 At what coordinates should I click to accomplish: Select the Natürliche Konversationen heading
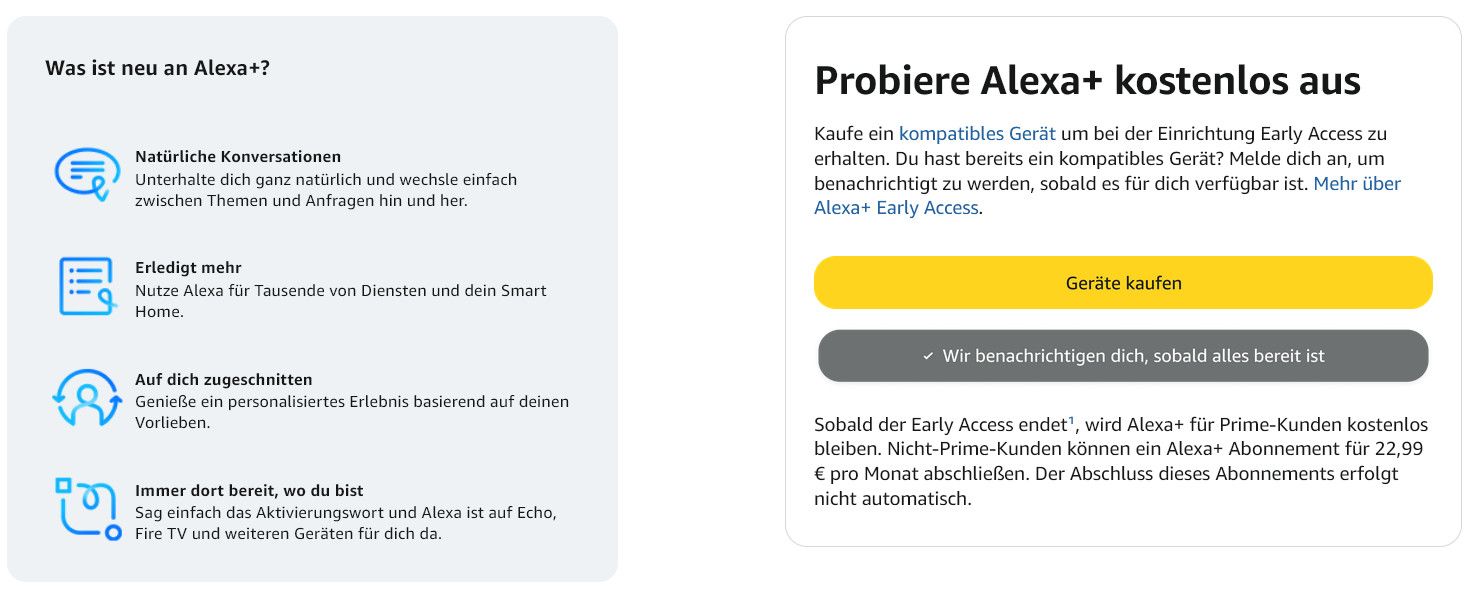[238, 157]
